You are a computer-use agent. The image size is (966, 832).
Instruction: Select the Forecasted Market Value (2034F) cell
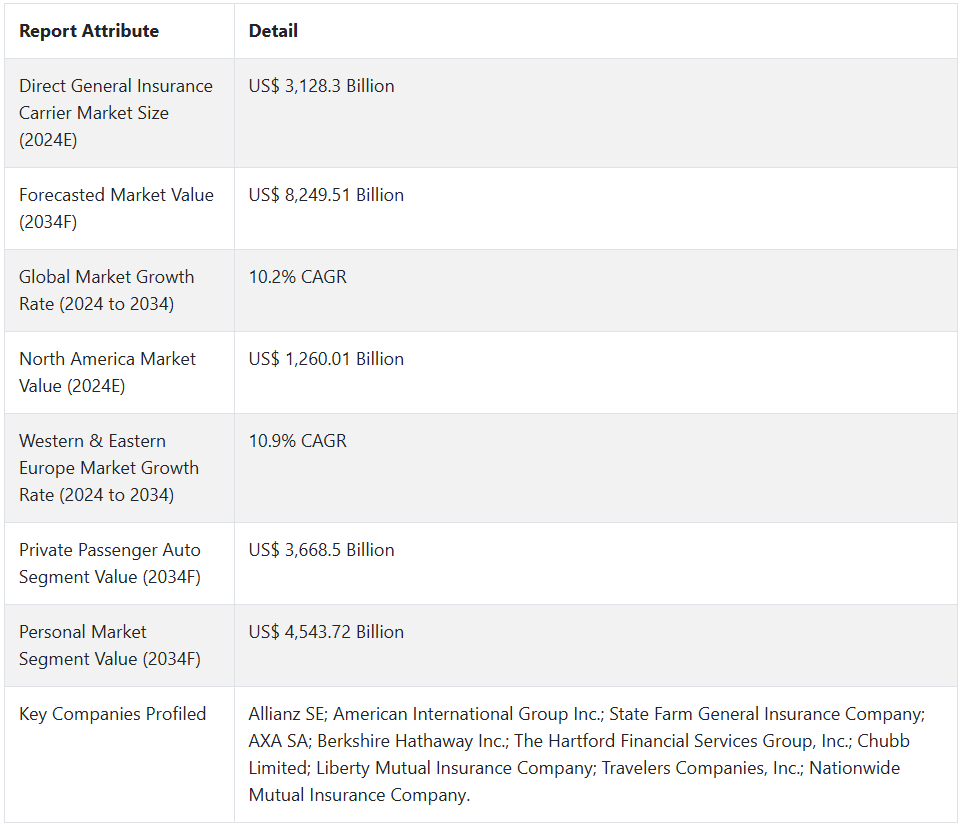(116, 208)
